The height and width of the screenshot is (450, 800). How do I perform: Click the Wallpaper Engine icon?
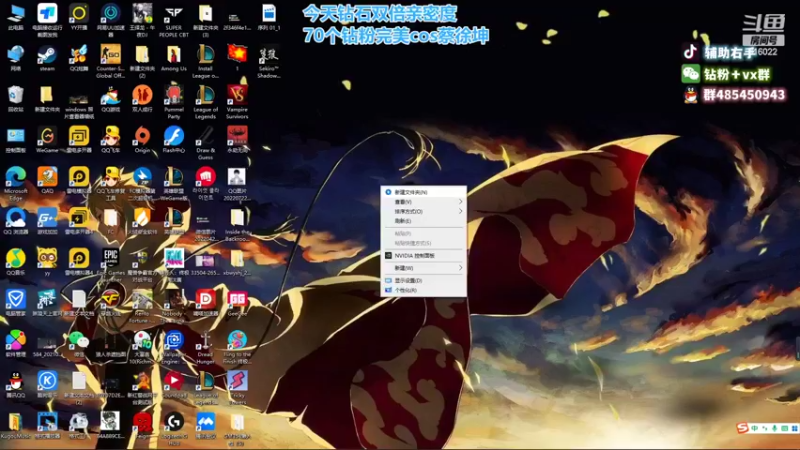click(173, 347)
